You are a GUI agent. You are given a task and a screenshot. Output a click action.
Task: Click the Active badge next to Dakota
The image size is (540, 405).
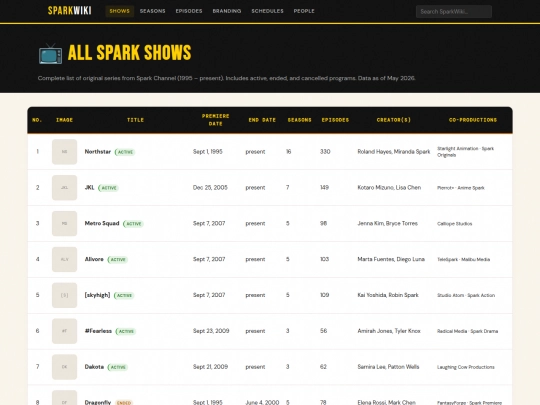point(118,367)
